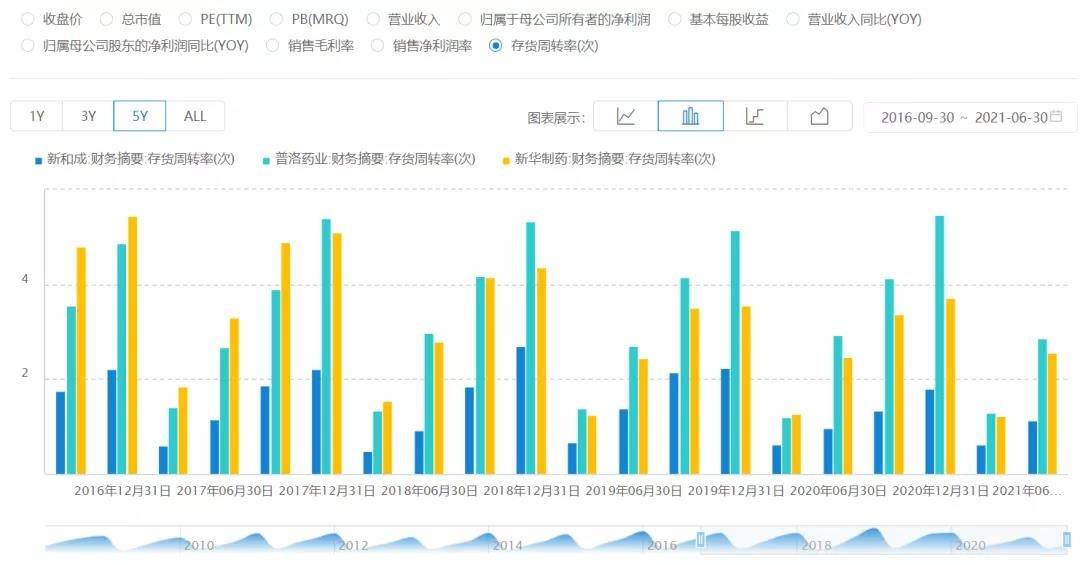
Task: Choose the 3Y time range tab
Action: click(x=88, y=116)
